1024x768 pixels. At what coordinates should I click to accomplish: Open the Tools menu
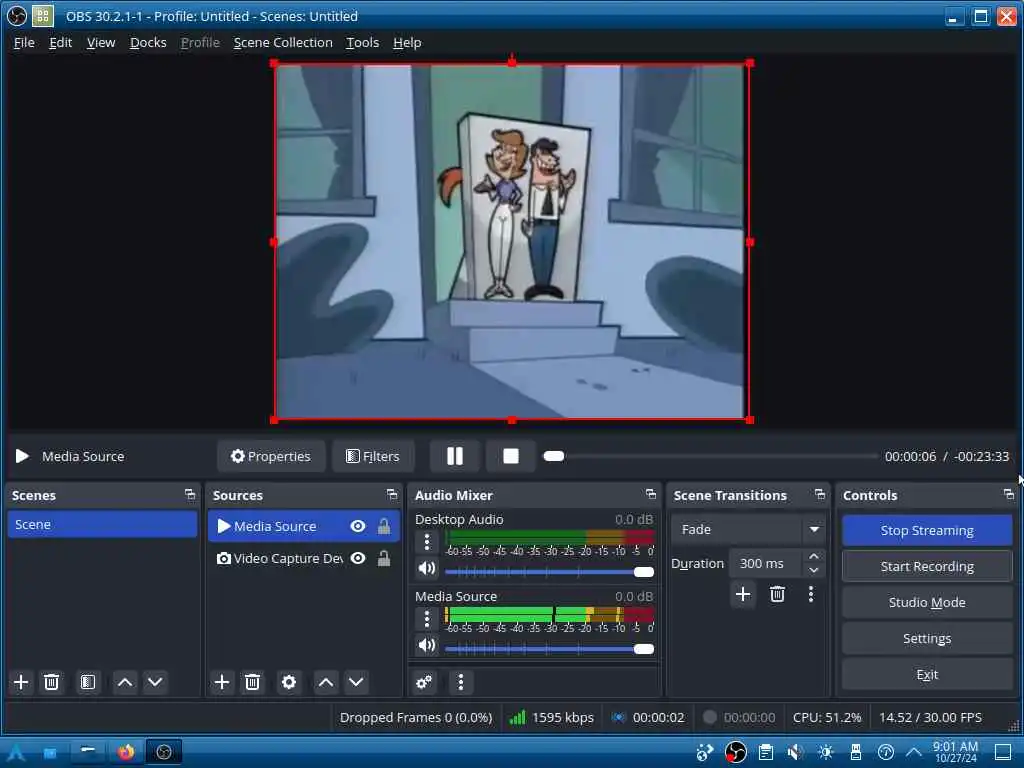(362, 42)
